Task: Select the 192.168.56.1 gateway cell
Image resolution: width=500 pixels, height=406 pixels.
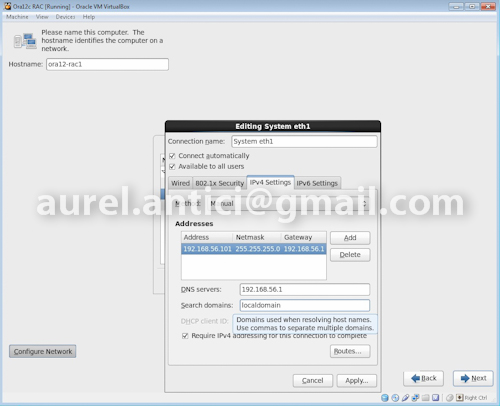Action: coord(304,249)
